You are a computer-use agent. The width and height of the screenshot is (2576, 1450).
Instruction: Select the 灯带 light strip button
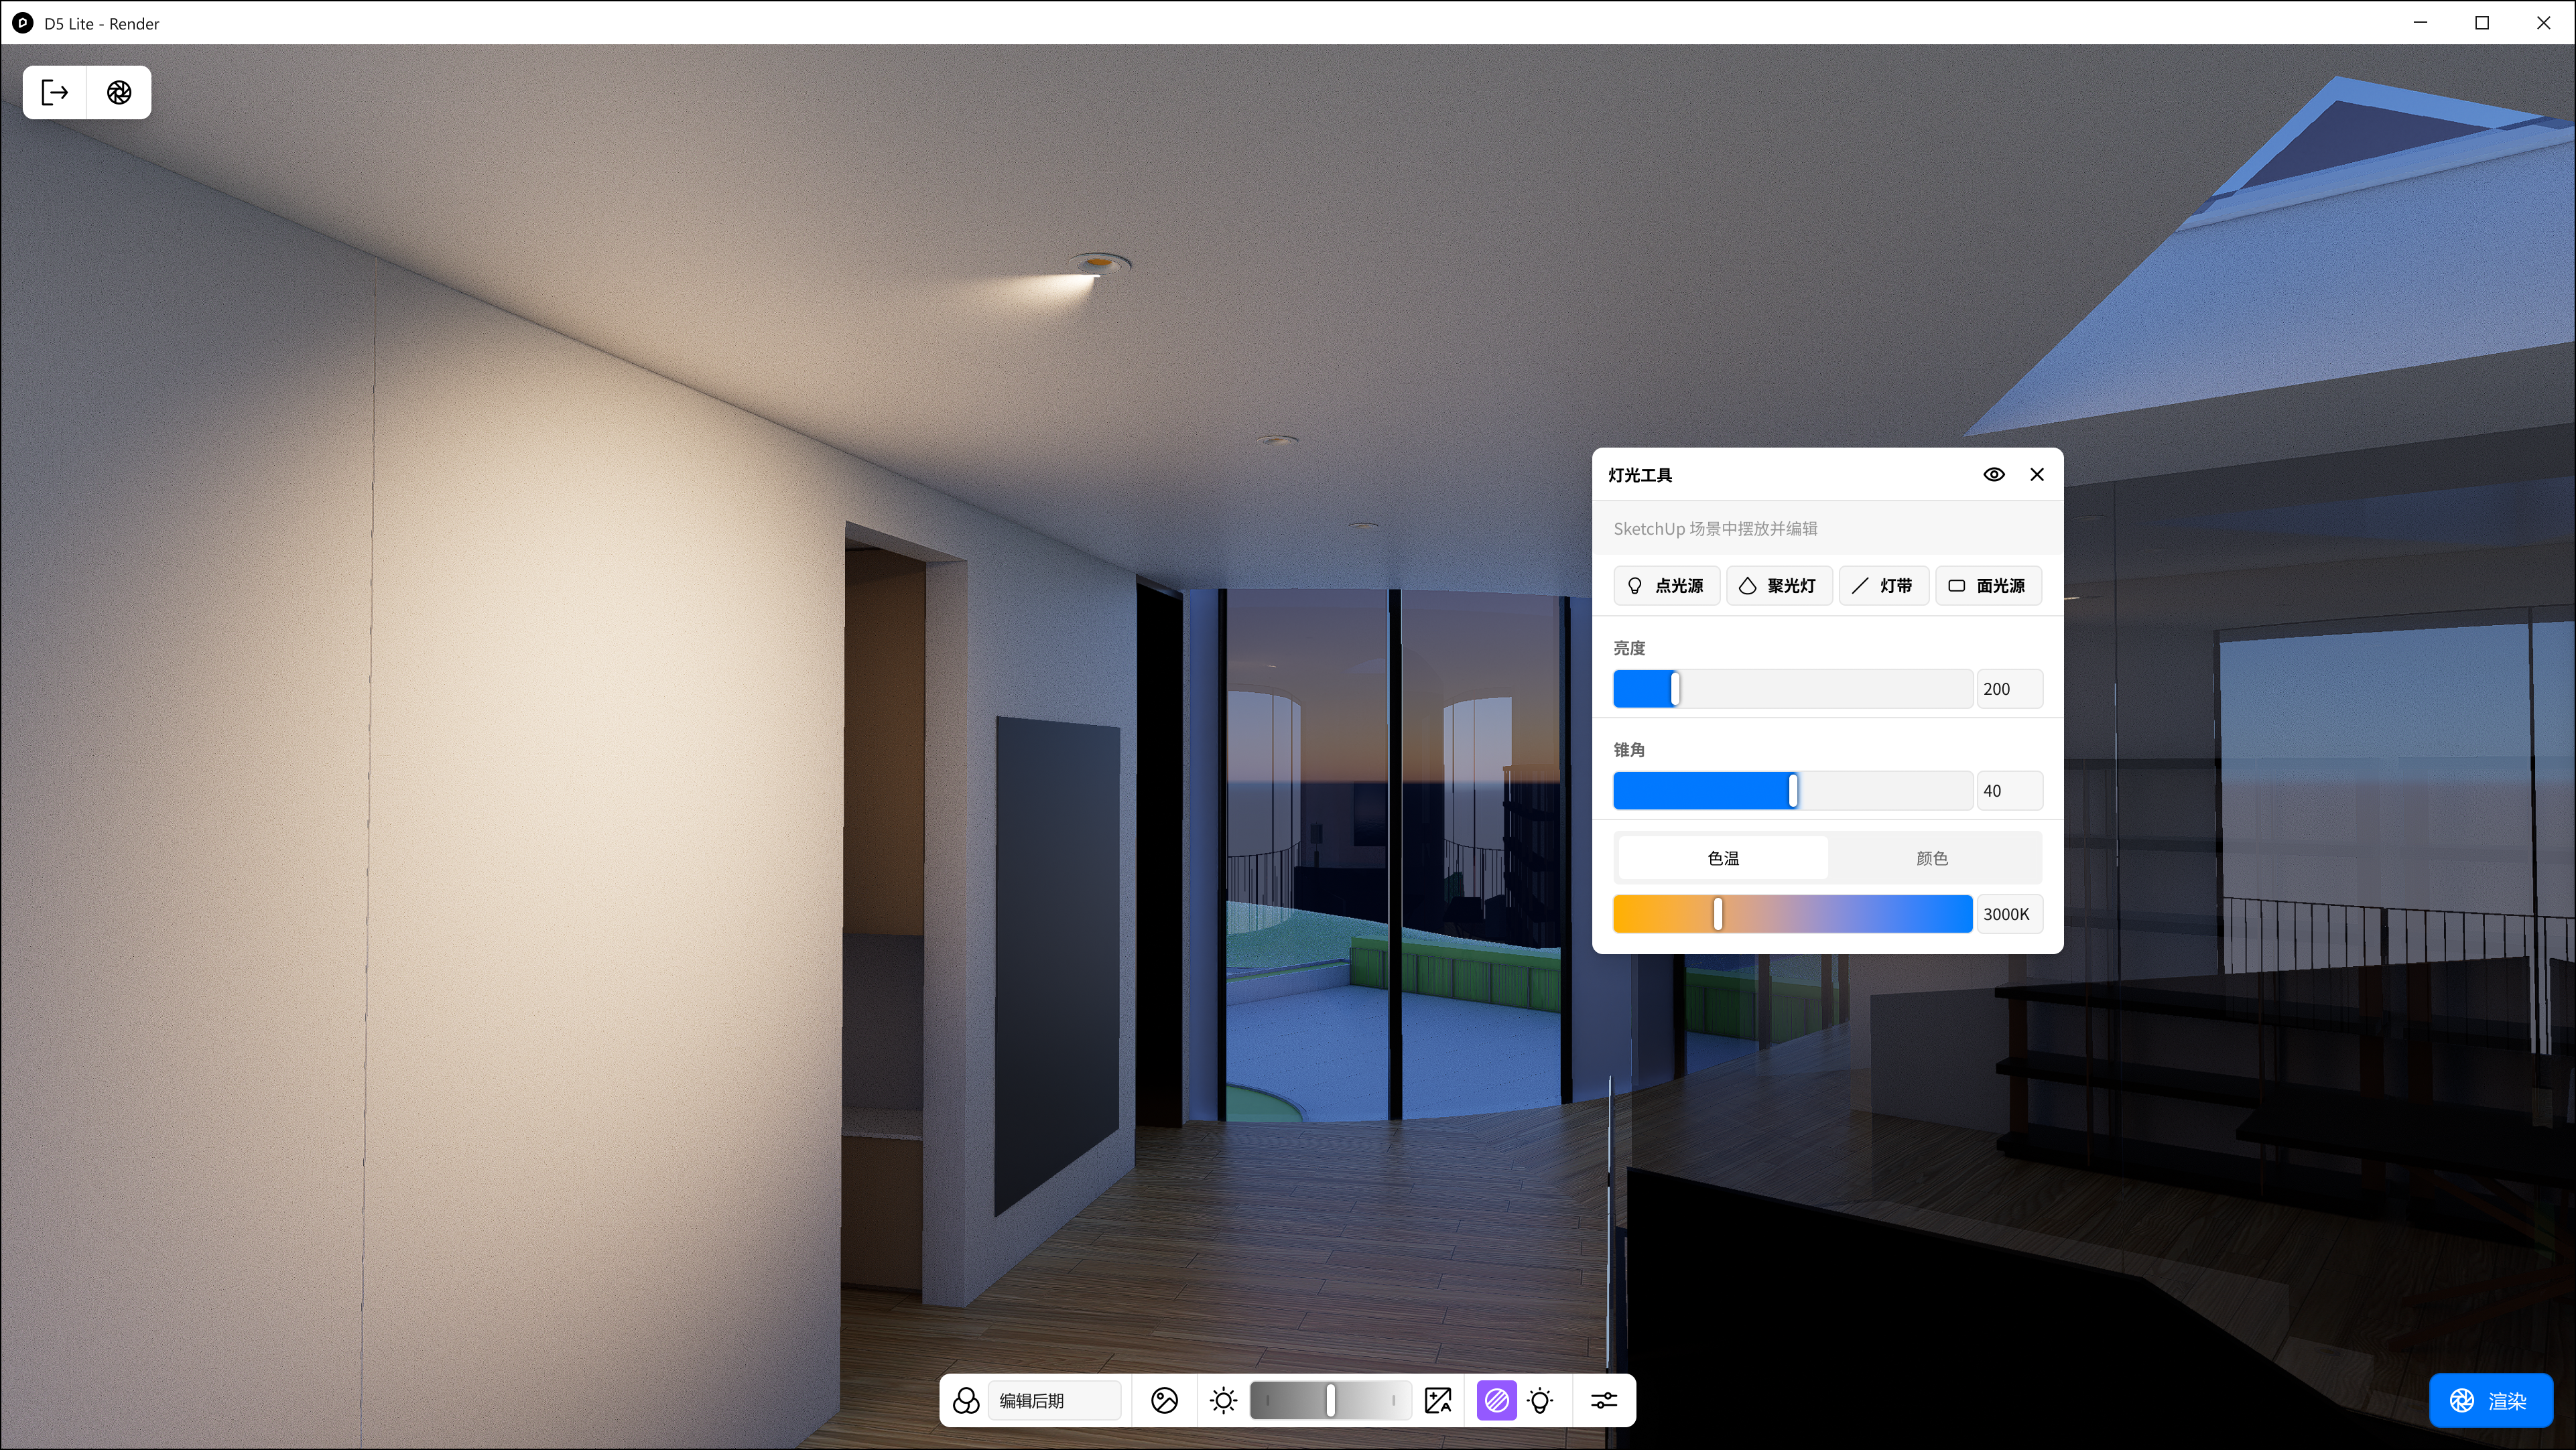pyautogui.click(x=1883, y=586)
